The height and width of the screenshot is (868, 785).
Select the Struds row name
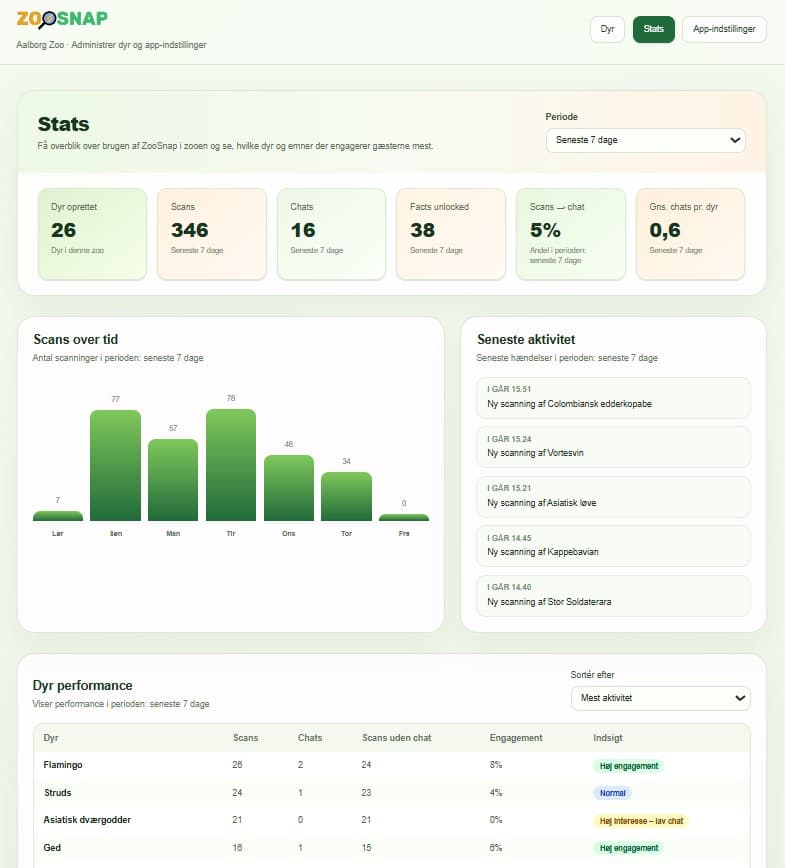click(x=58, y=793)
